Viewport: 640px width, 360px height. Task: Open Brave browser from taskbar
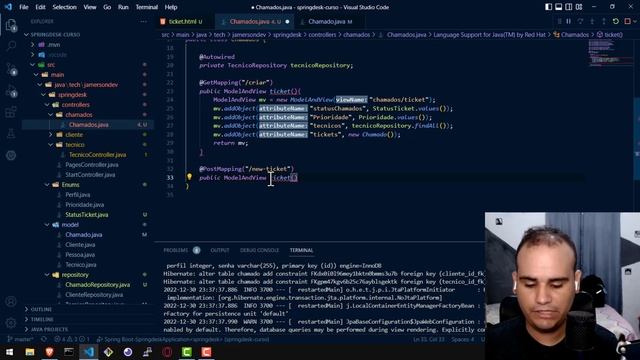pos(49,352)
